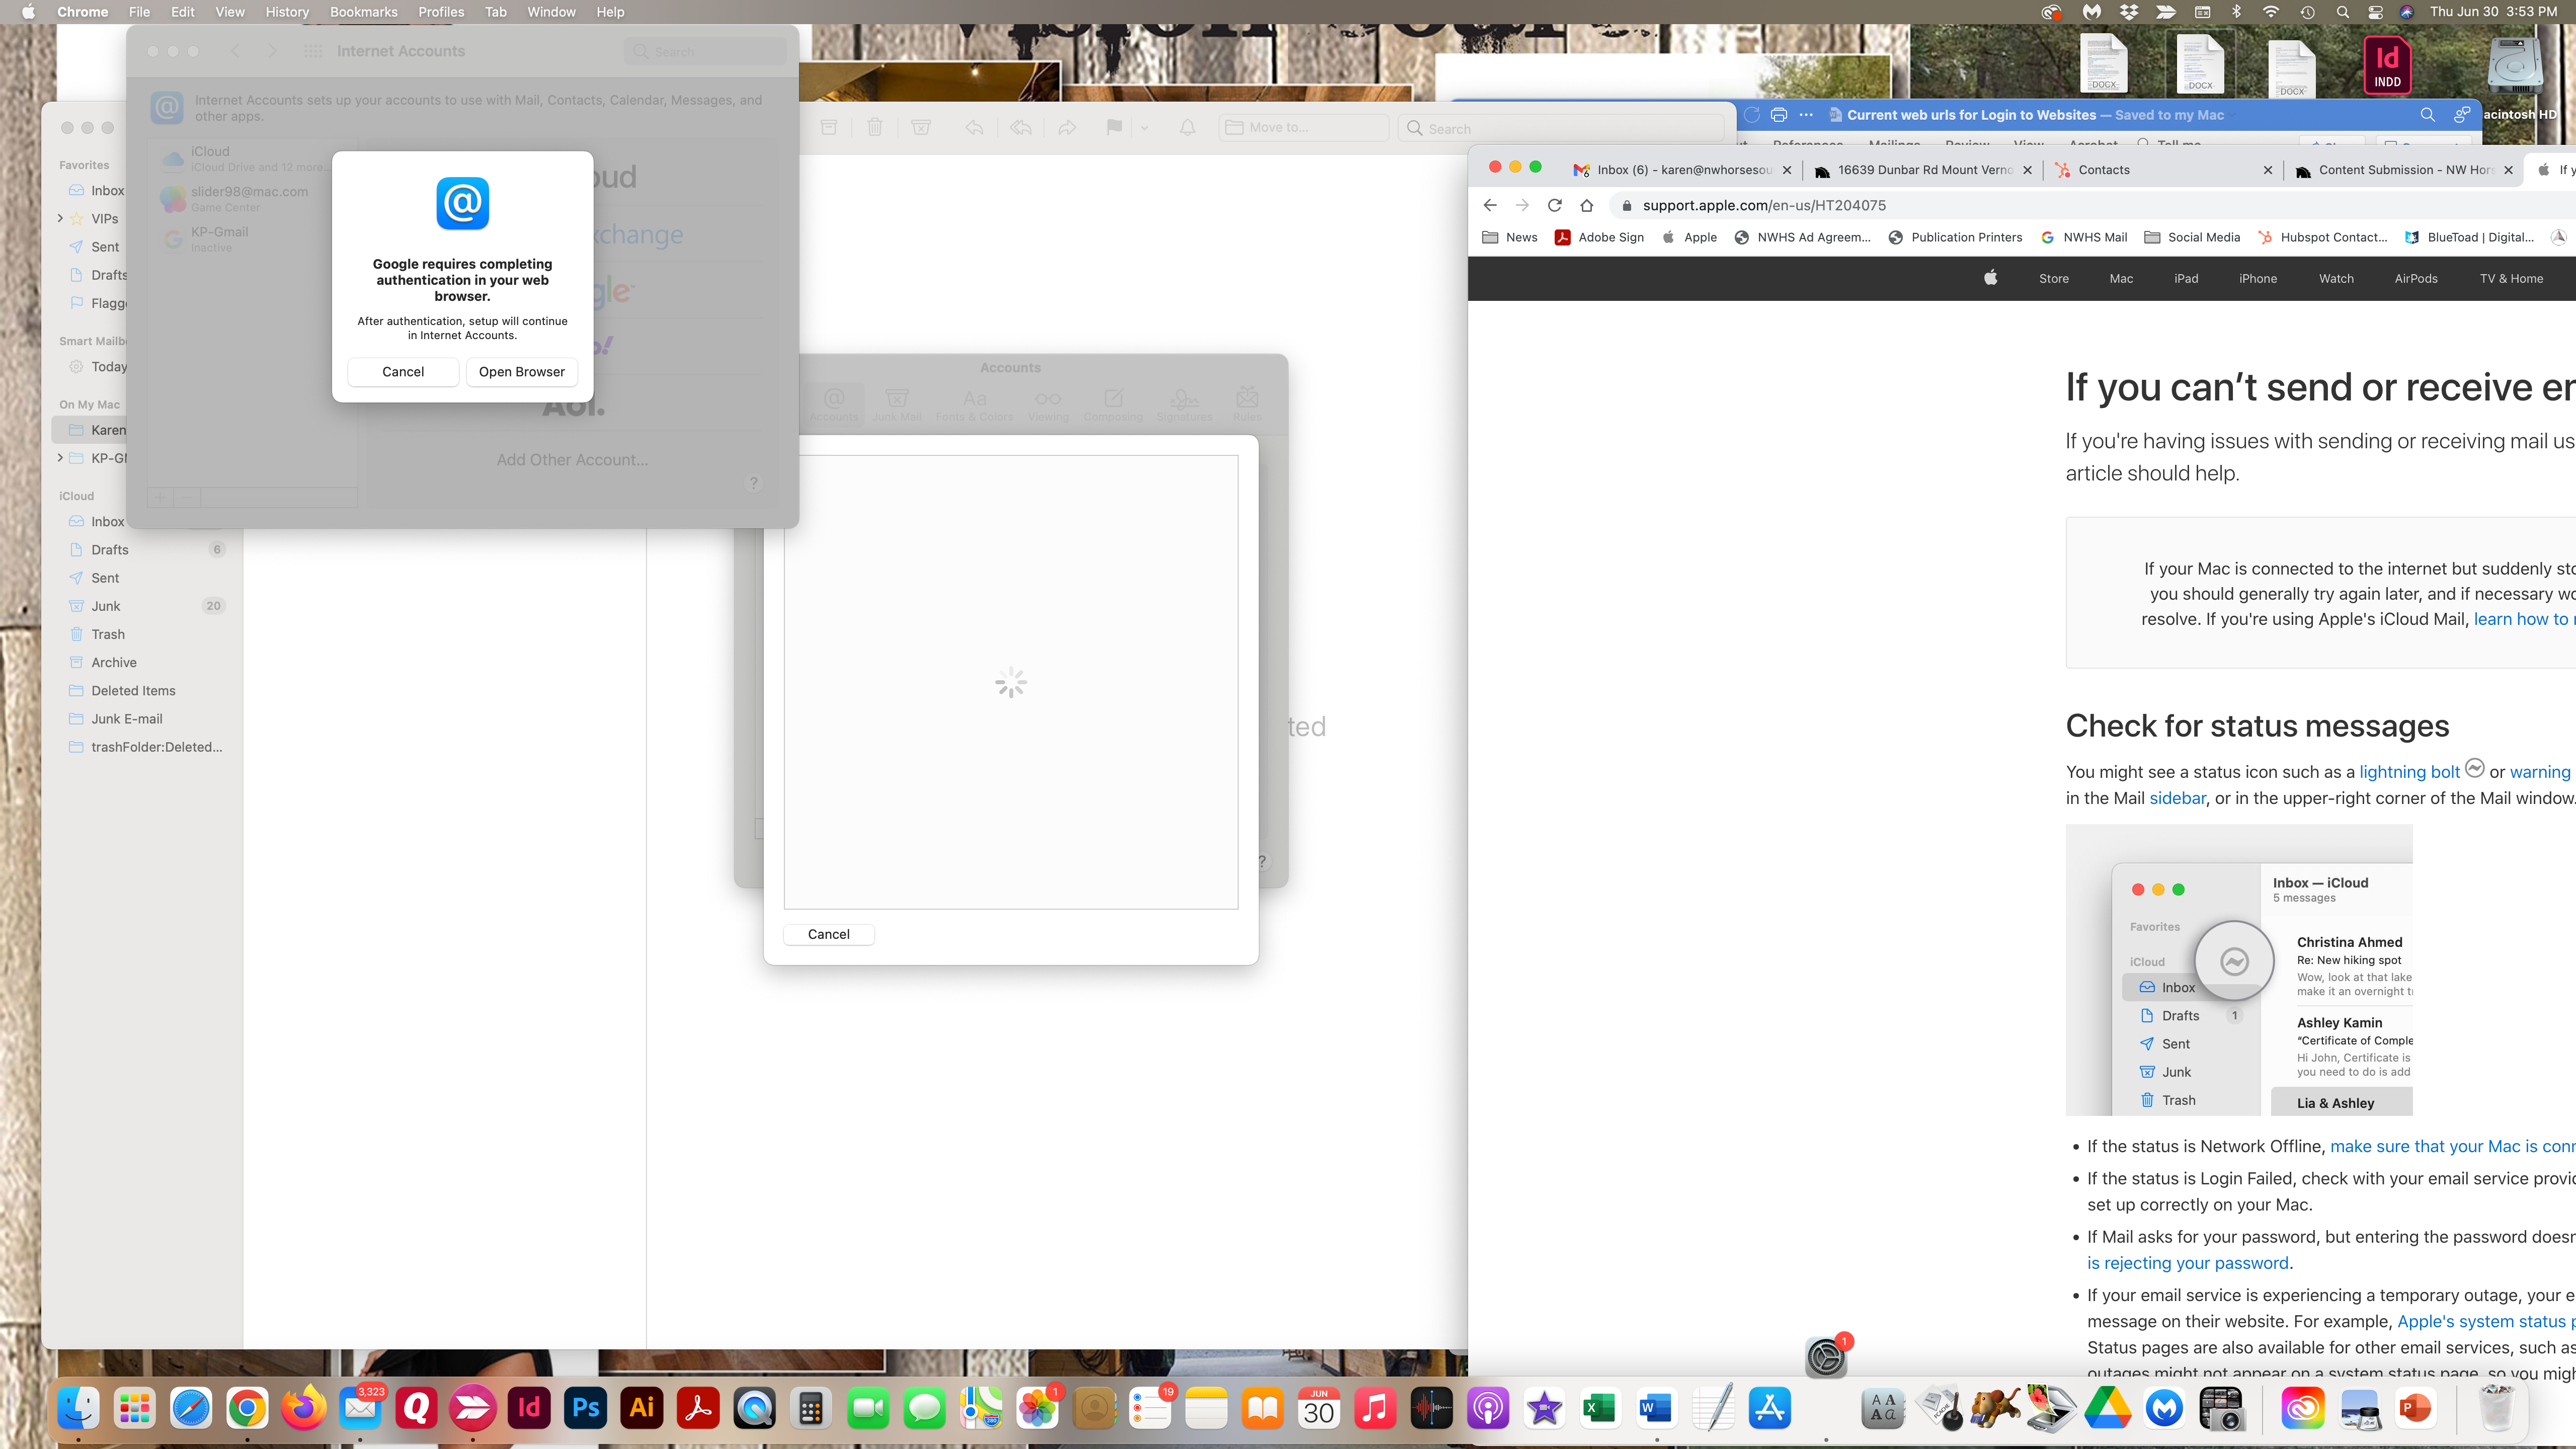2576x1449 pixels.
Task: Click the Open Browser button
Action: point(521,371)
